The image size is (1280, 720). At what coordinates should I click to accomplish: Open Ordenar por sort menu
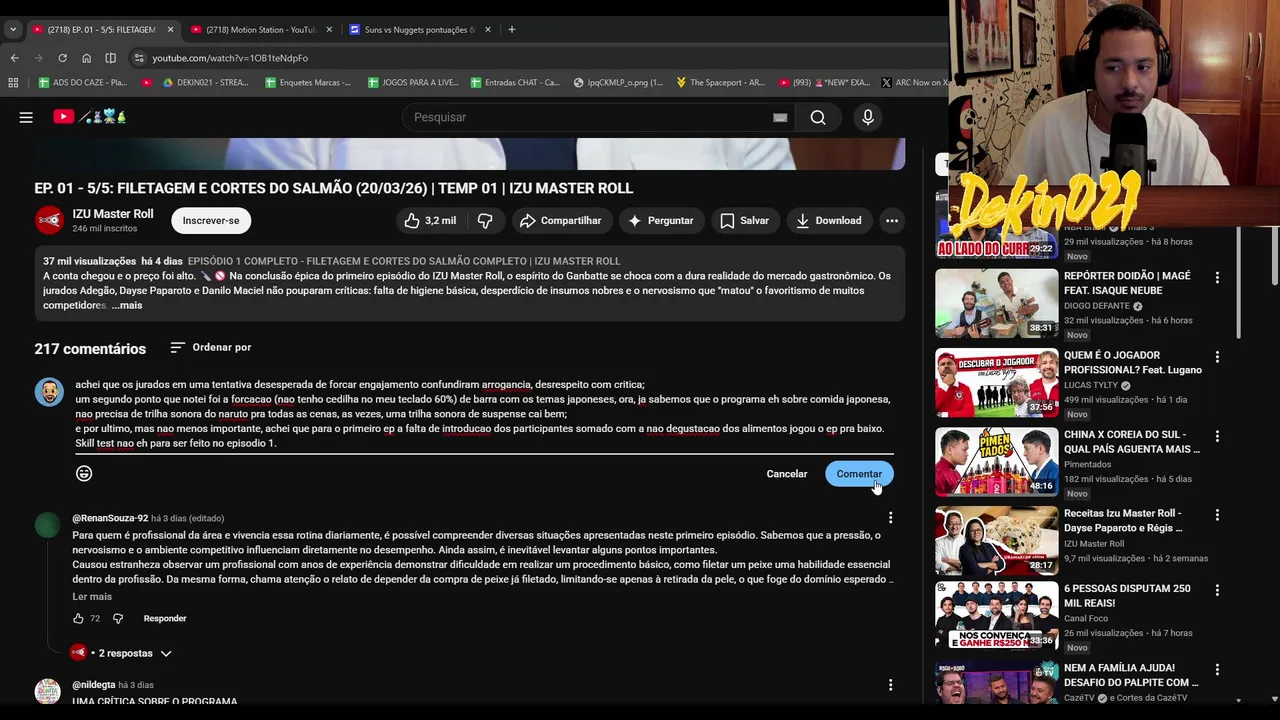point(210,347)
